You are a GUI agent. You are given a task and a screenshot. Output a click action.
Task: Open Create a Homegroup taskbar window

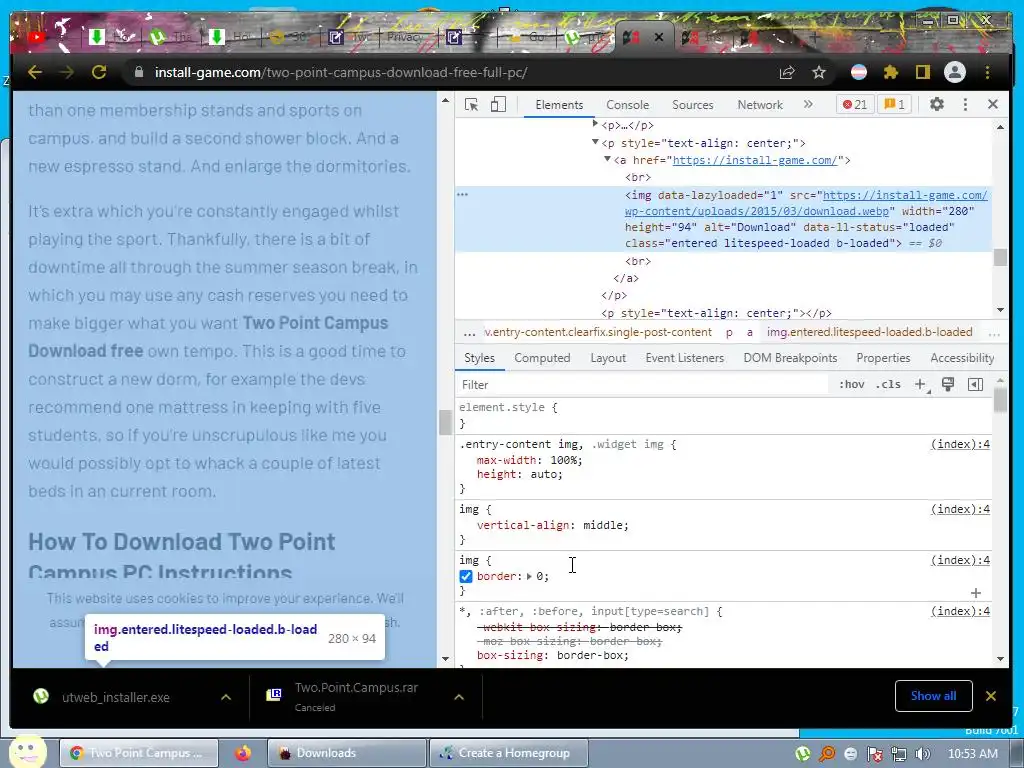(x=509, y=753)
